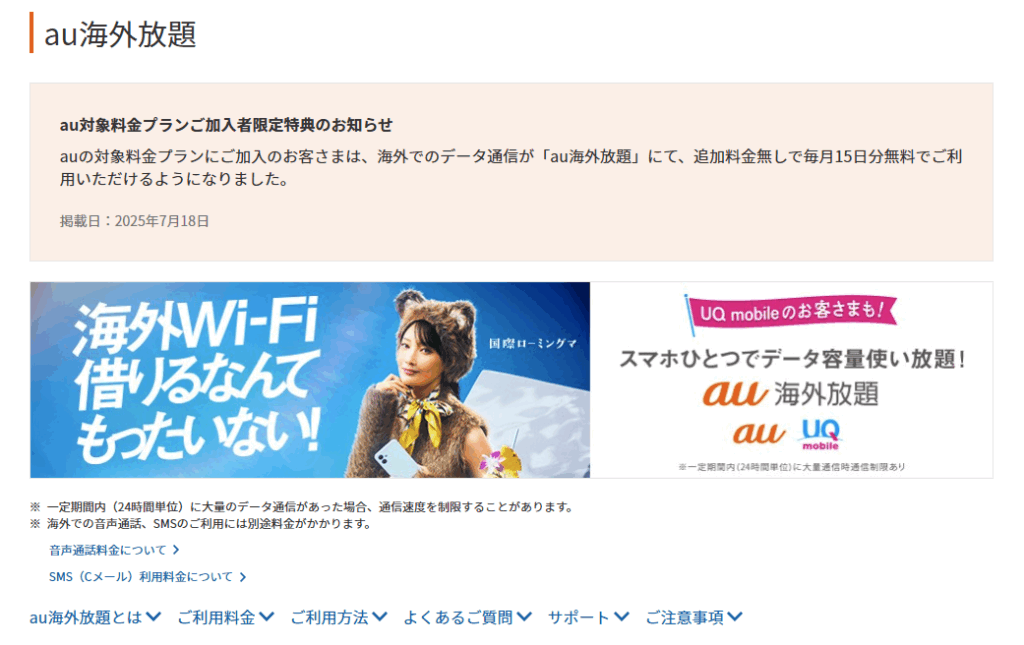Click the UQ mobileのお客さまも pink ribbon

(x=791, y=313)
